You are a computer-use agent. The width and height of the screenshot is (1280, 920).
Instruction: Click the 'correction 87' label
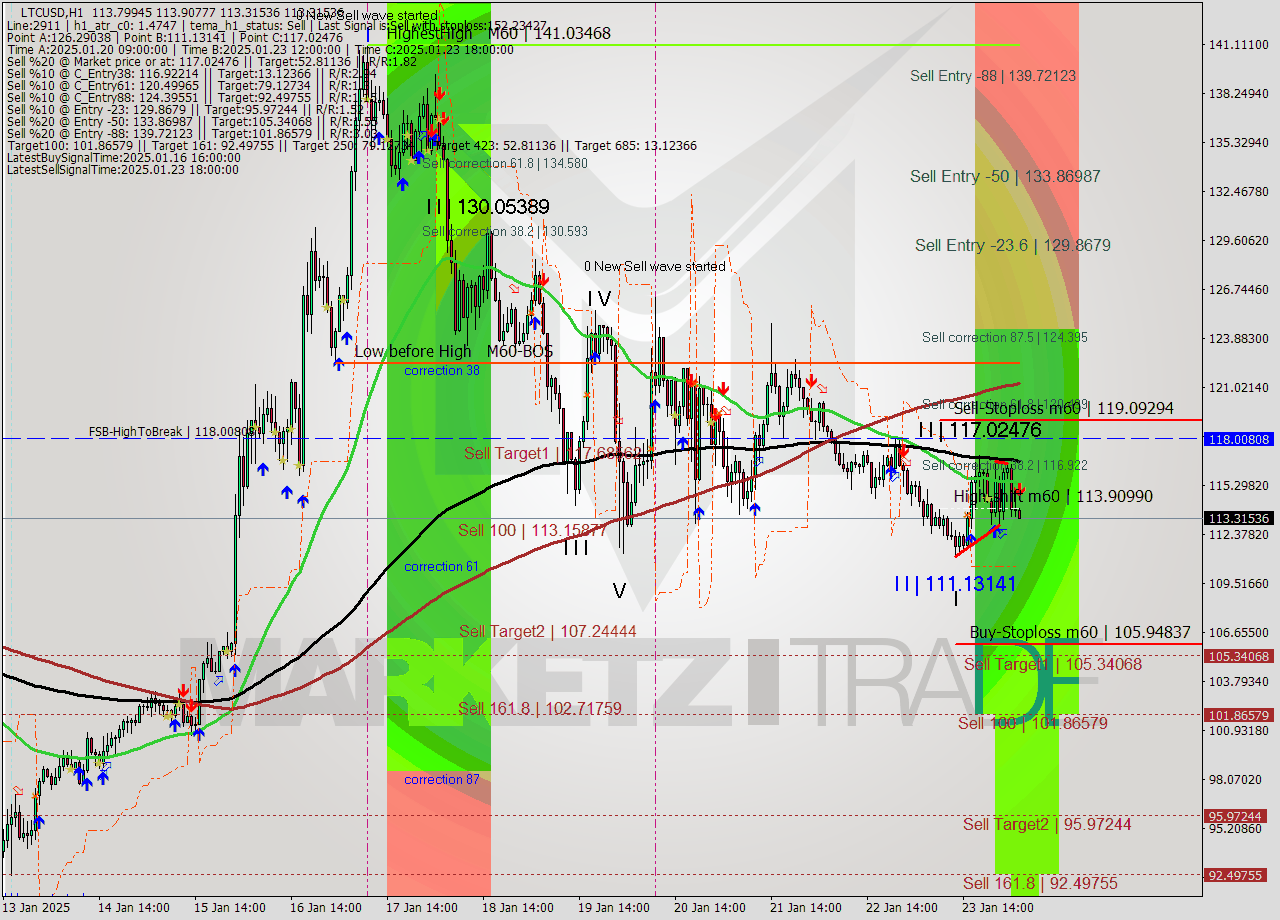click(x=441, y=780)
